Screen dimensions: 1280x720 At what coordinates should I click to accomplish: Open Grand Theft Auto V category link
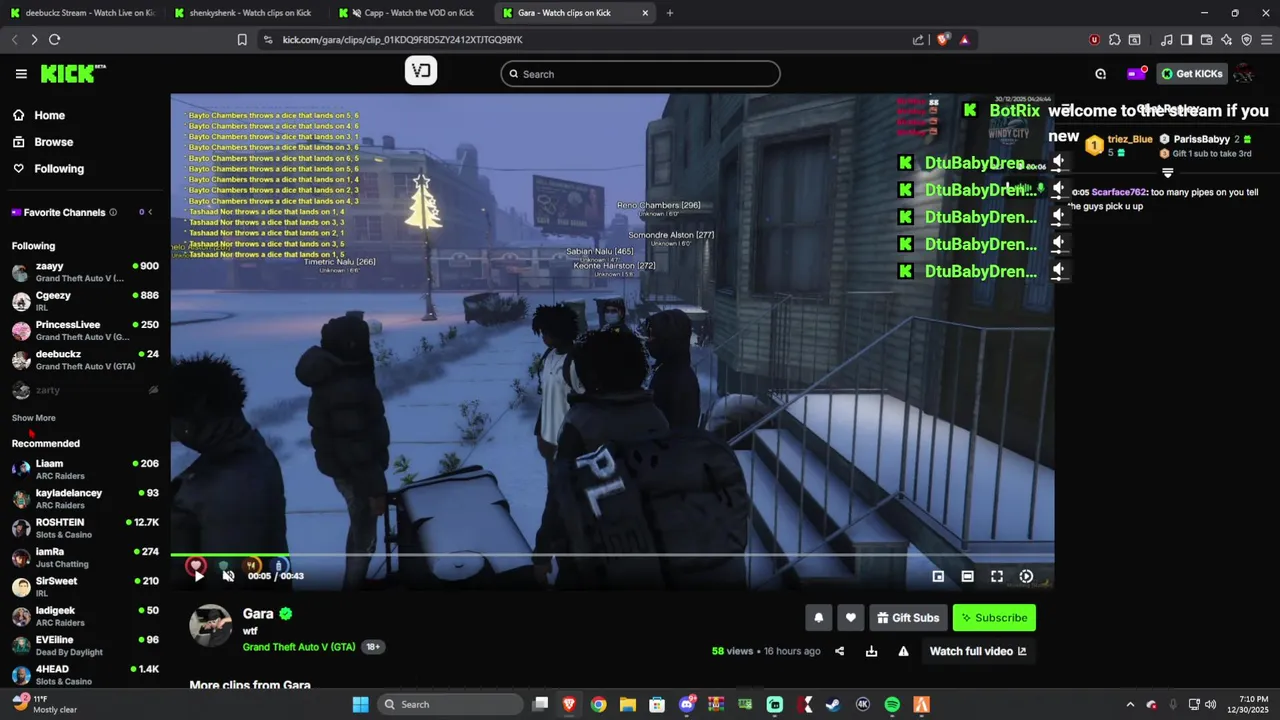299,647
